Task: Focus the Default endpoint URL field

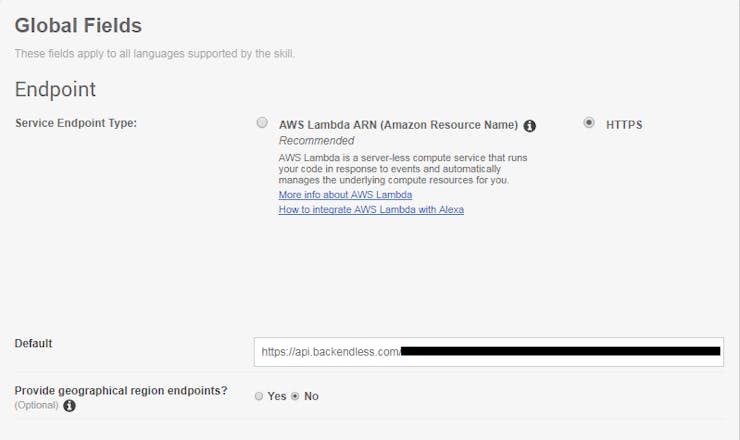Action: (x=488, y=352)
